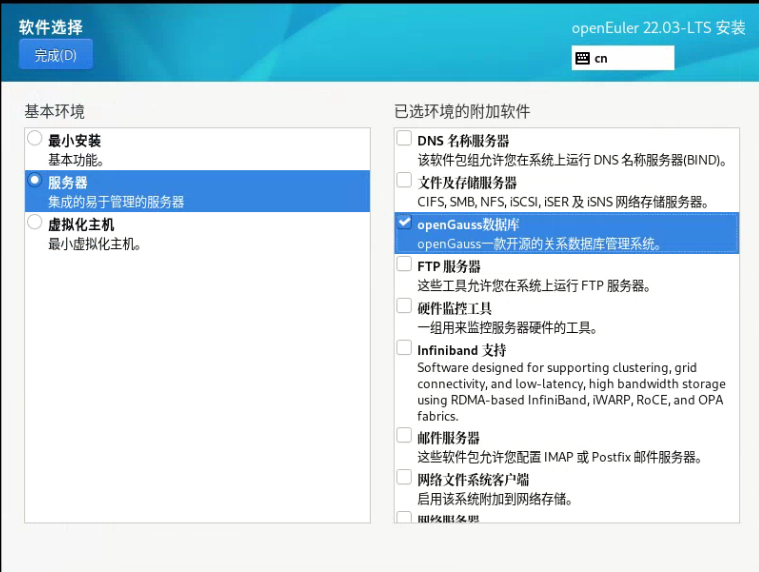Open the cn keyboard layout selector

pyautogui.click(x=622, y=58)
